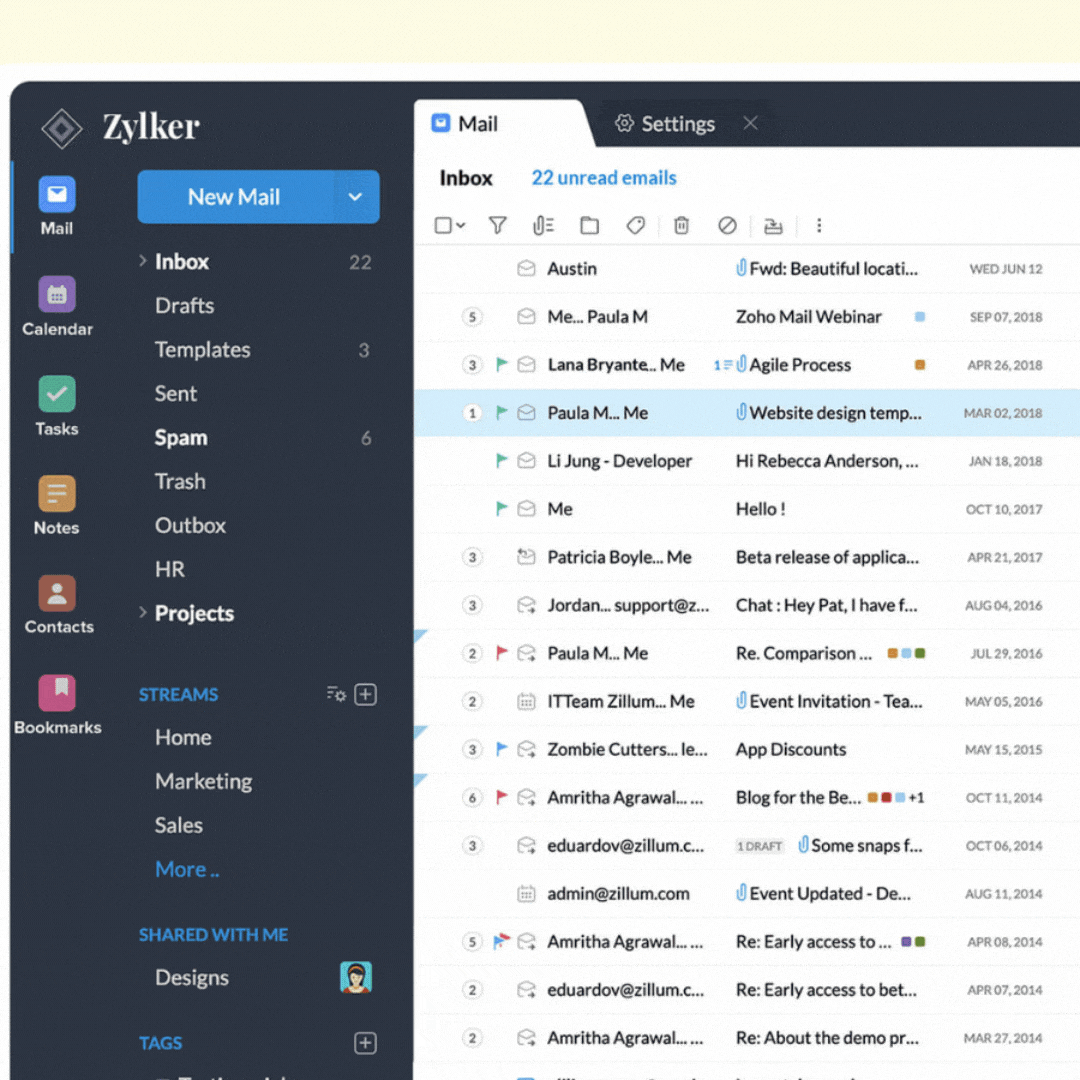Click orange tag swatch on Agile Process email
This screenshot has width=1080, height=1080.
[x=920, y=364]
